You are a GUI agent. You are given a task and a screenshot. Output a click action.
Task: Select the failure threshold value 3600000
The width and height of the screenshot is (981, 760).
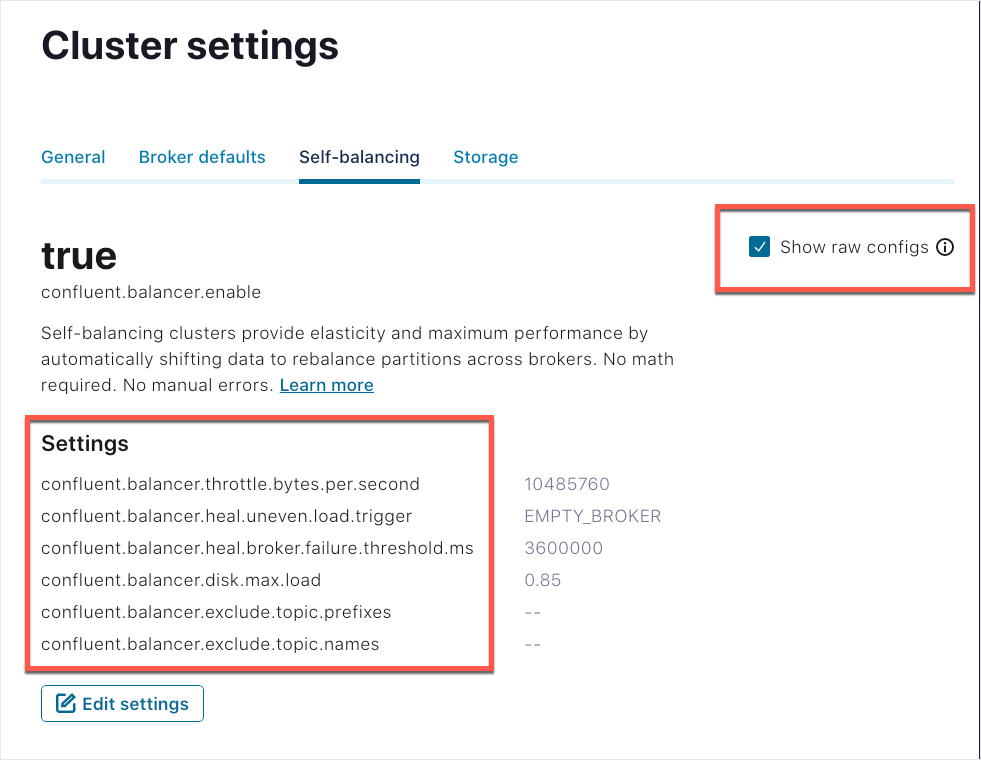pyautogui.click(x=563, y=548)
